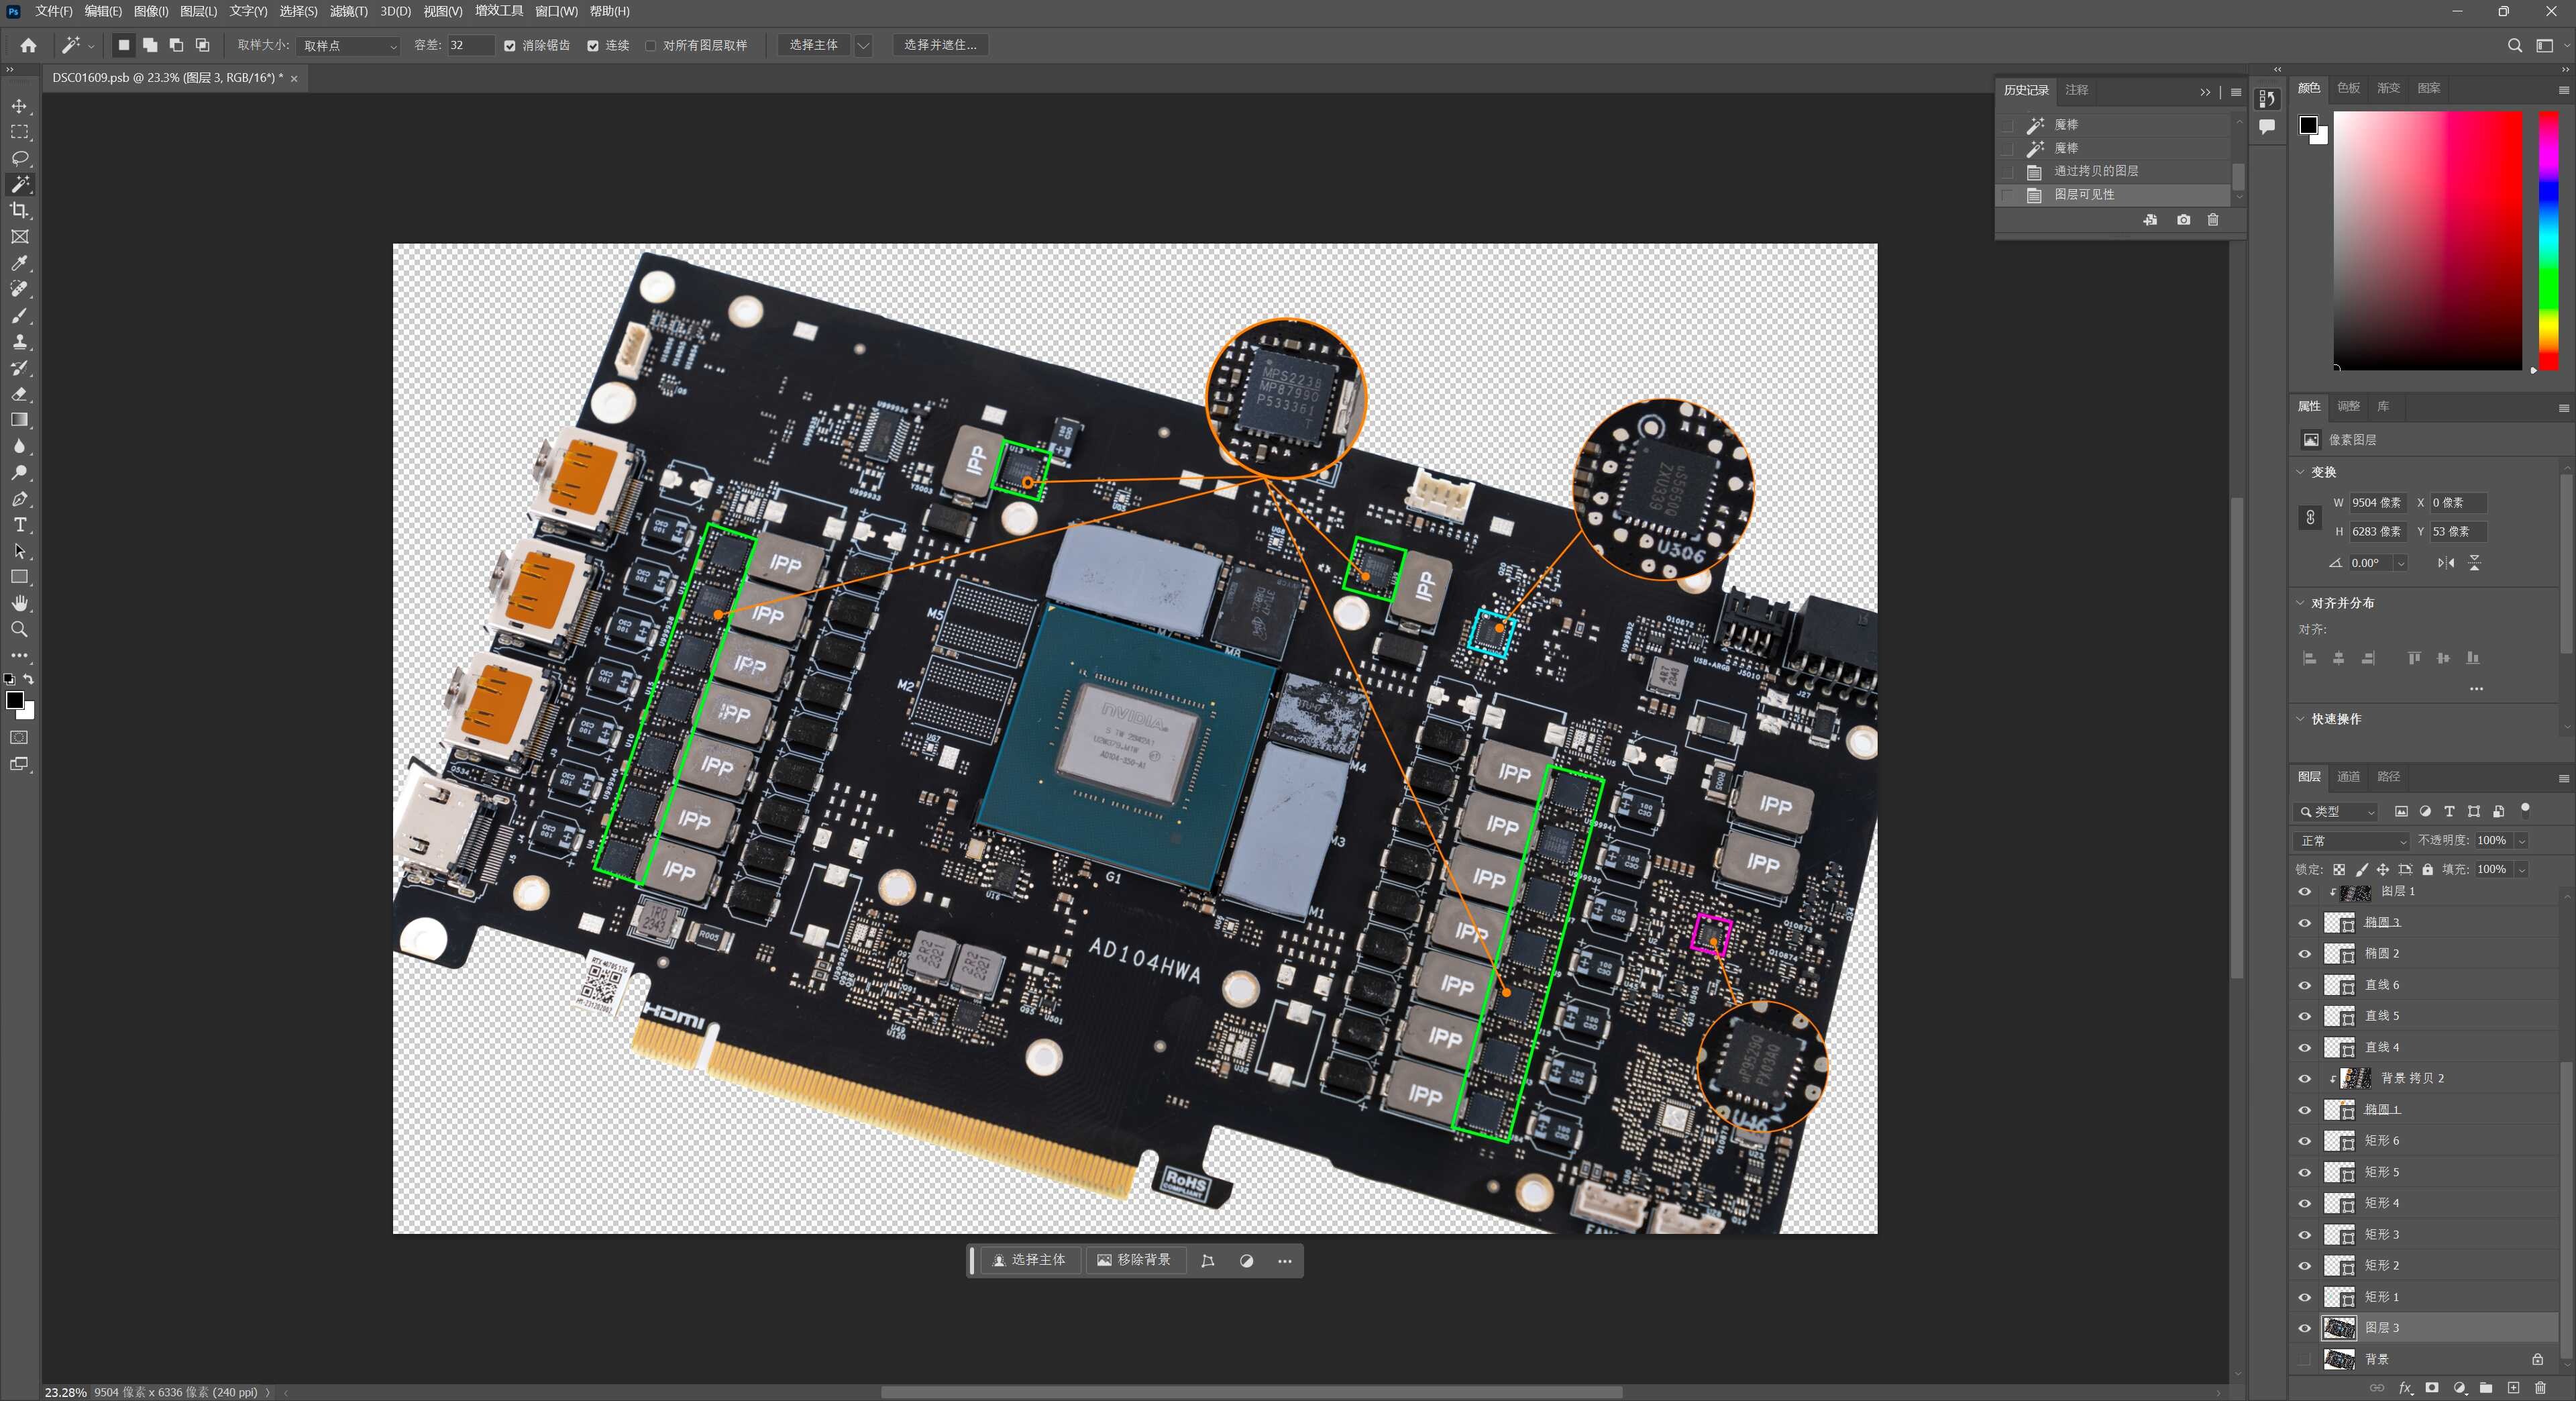Viewport: 2576px width, 1401px height.
Task: Select the Eyedropper tool
Action: (x=19, y=263)
